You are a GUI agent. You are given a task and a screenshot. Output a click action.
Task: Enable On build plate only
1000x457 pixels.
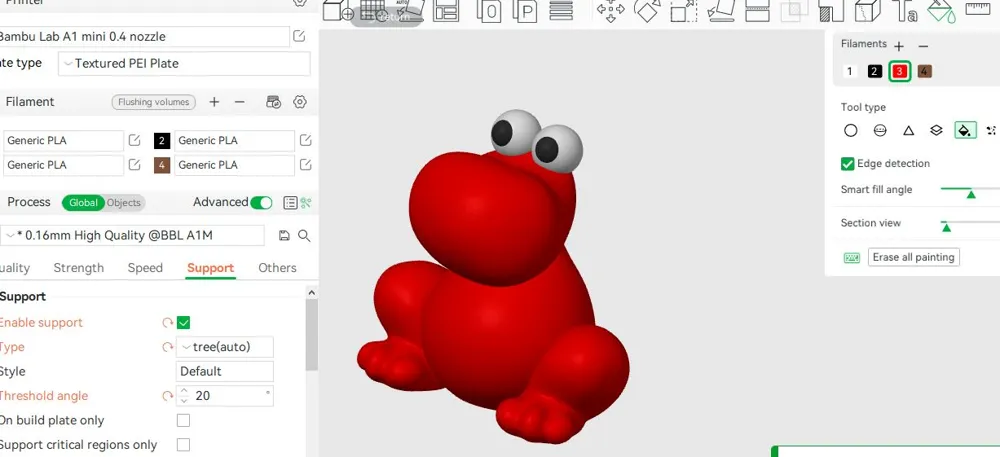point(184,421)
